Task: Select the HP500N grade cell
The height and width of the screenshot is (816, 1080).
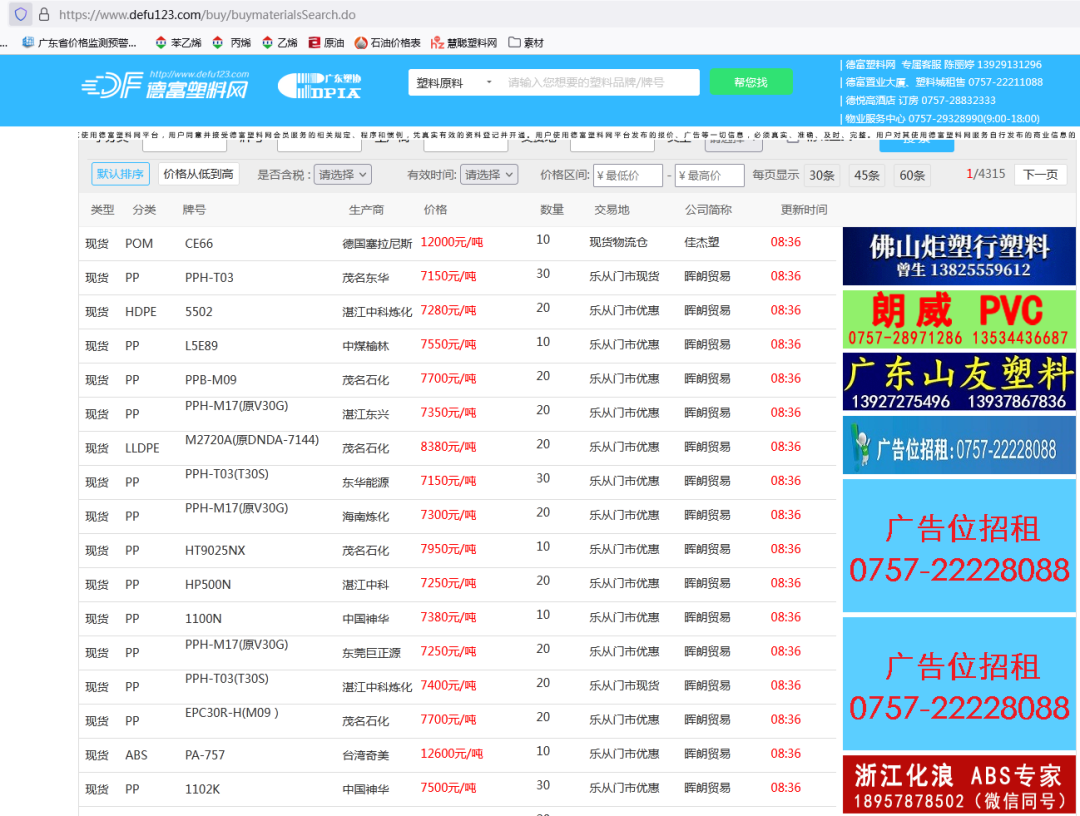Action: (x=208, y=585)
